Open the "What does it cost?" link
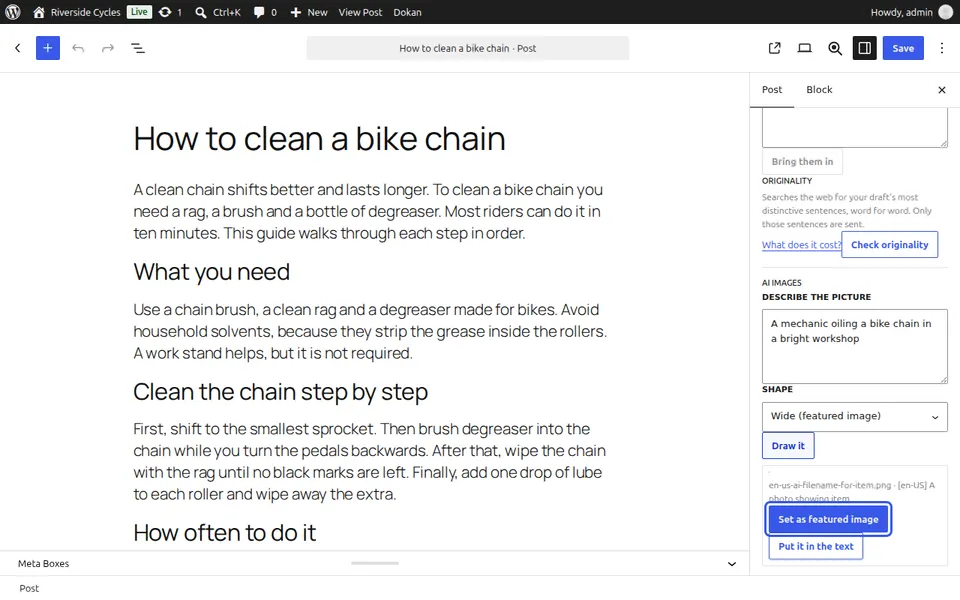The width and height of the screenshot is (960, 600). tap(801, 245)
